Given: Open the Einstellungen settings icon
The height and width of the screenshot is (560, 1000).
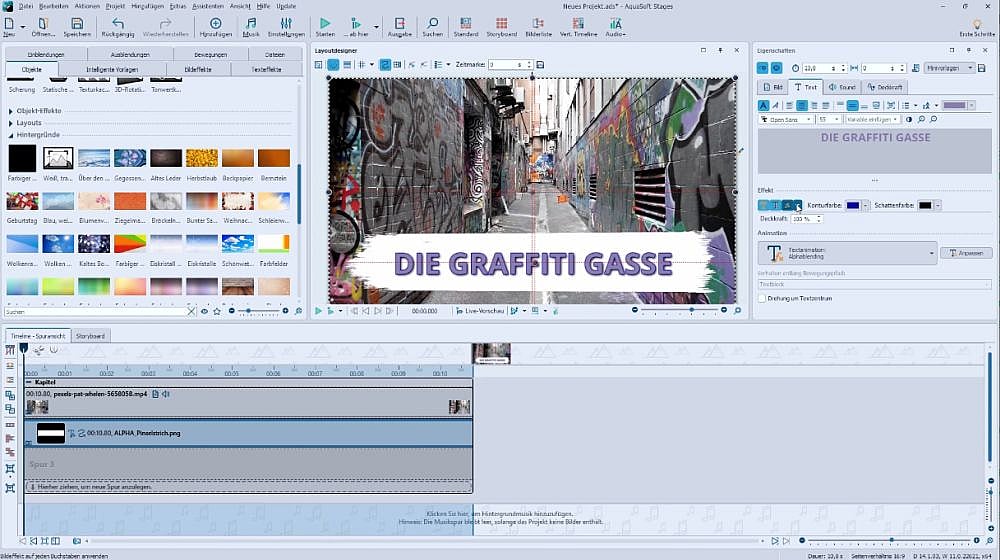Looking at the screenshot, I should [x=286, y=24].
